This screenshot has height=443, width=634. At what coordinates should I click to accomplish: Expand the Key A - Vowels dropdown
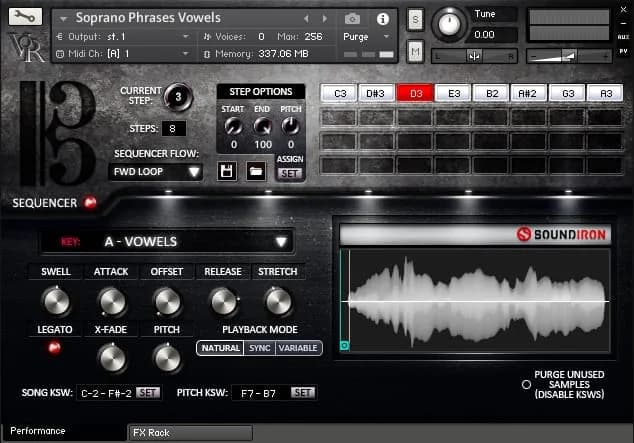167,241
